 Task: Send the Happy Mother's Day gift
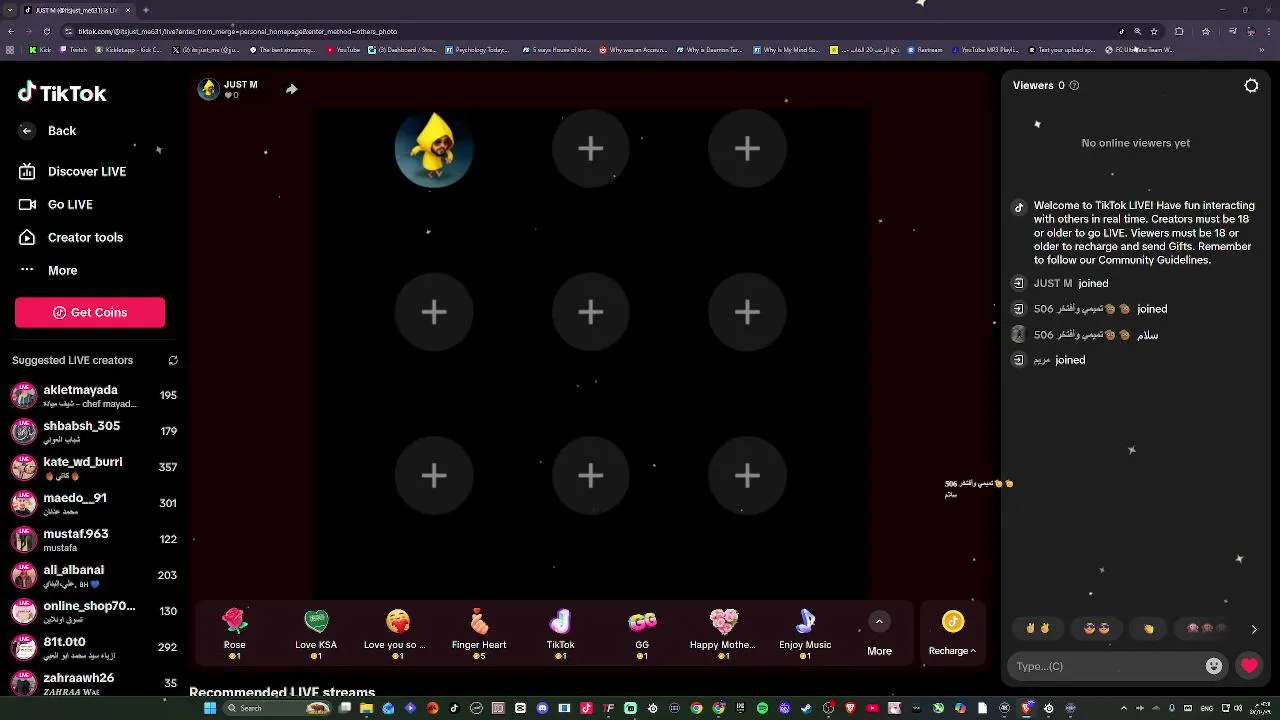coord(723,633)
